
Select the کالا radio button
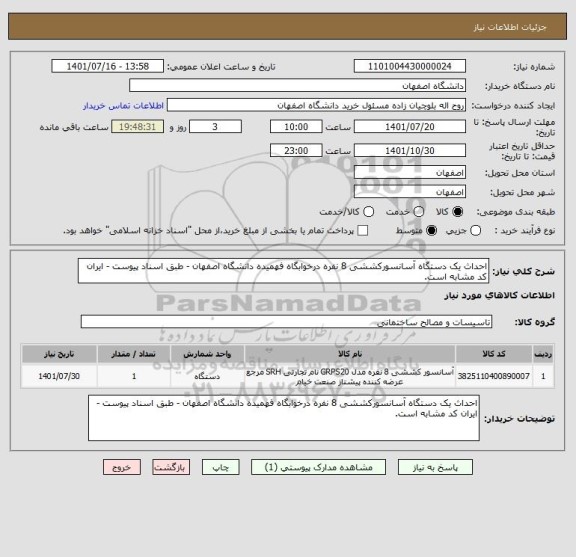[x=458, y=212]
